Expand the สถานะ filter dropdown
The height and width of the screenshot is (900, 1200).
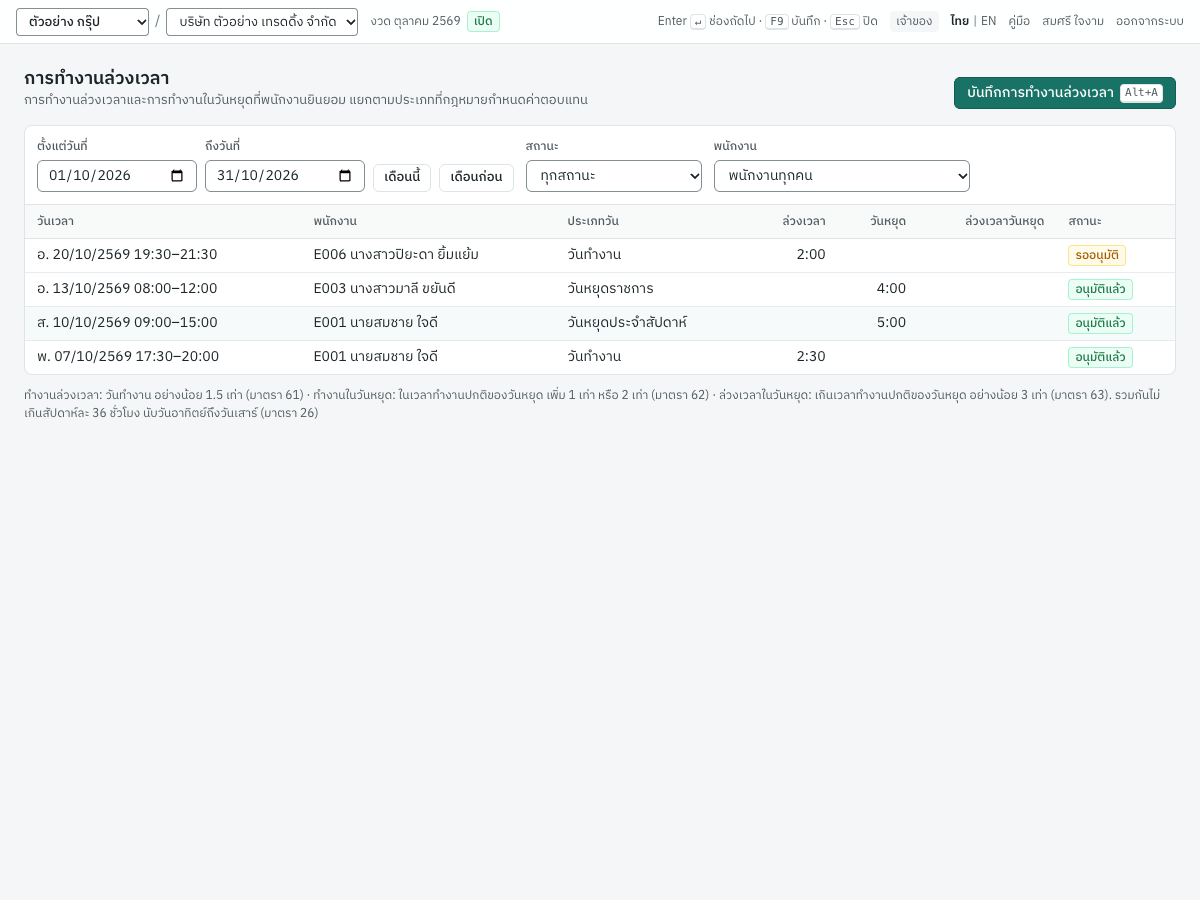click(x=614, y=176)
